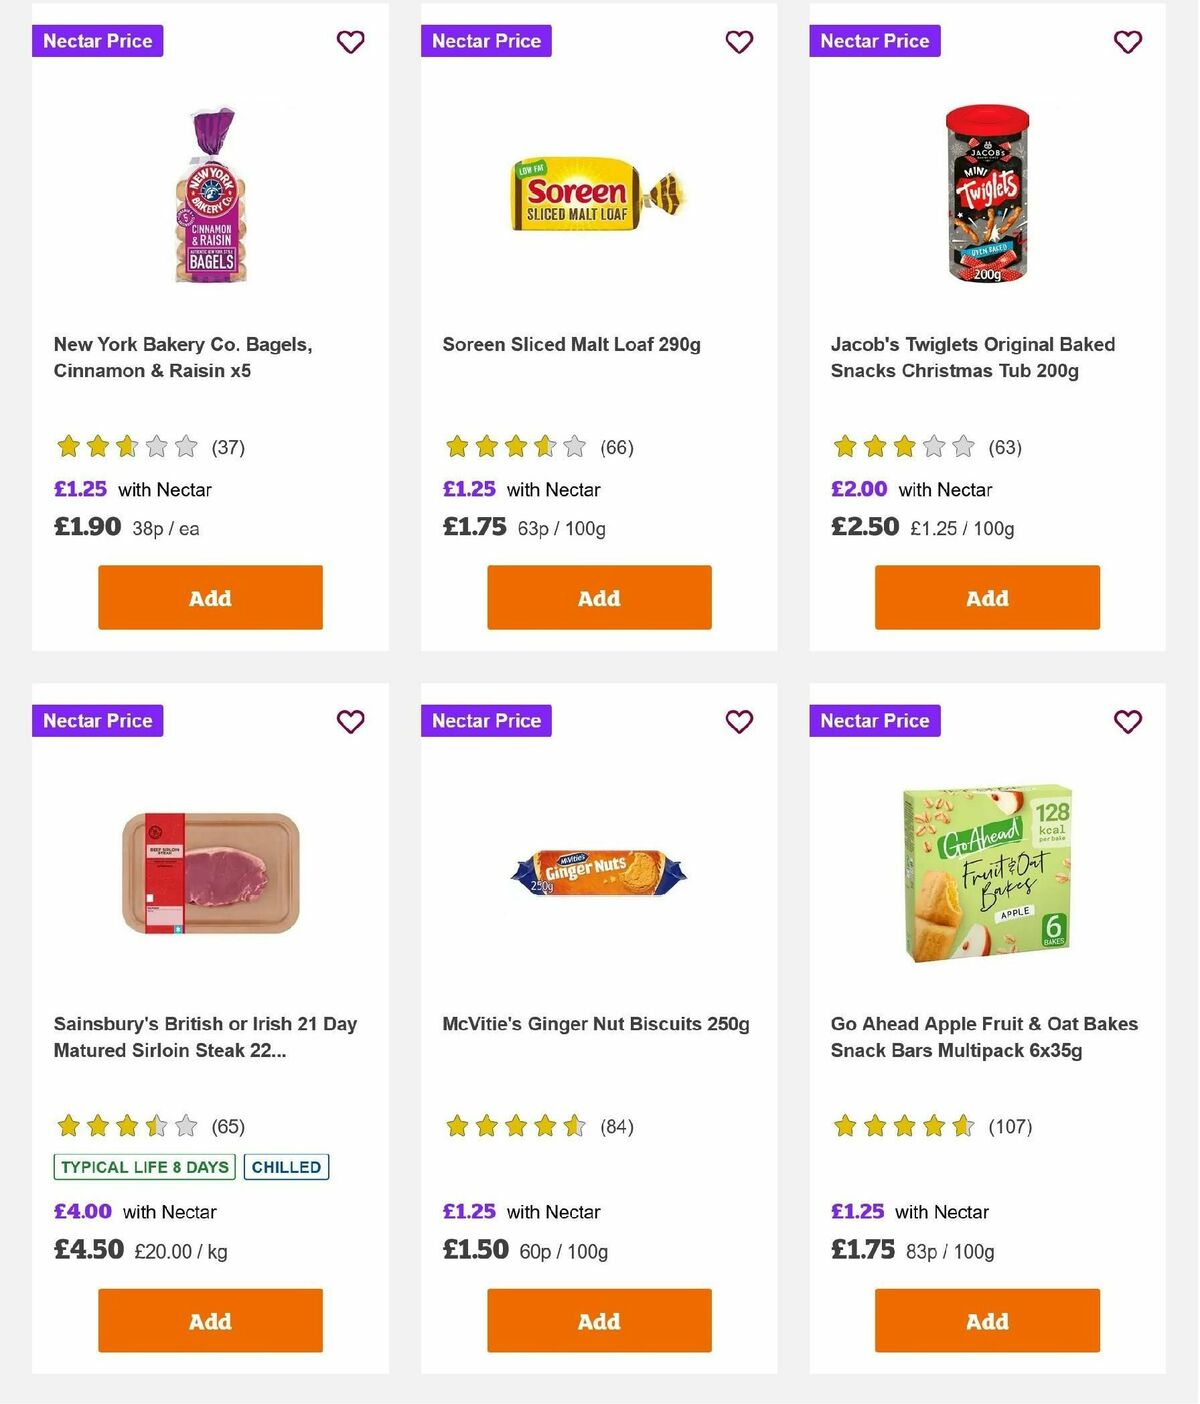Click the Twiglets product image
The width and height of the screenshot is (1200, 1404).
984,196
